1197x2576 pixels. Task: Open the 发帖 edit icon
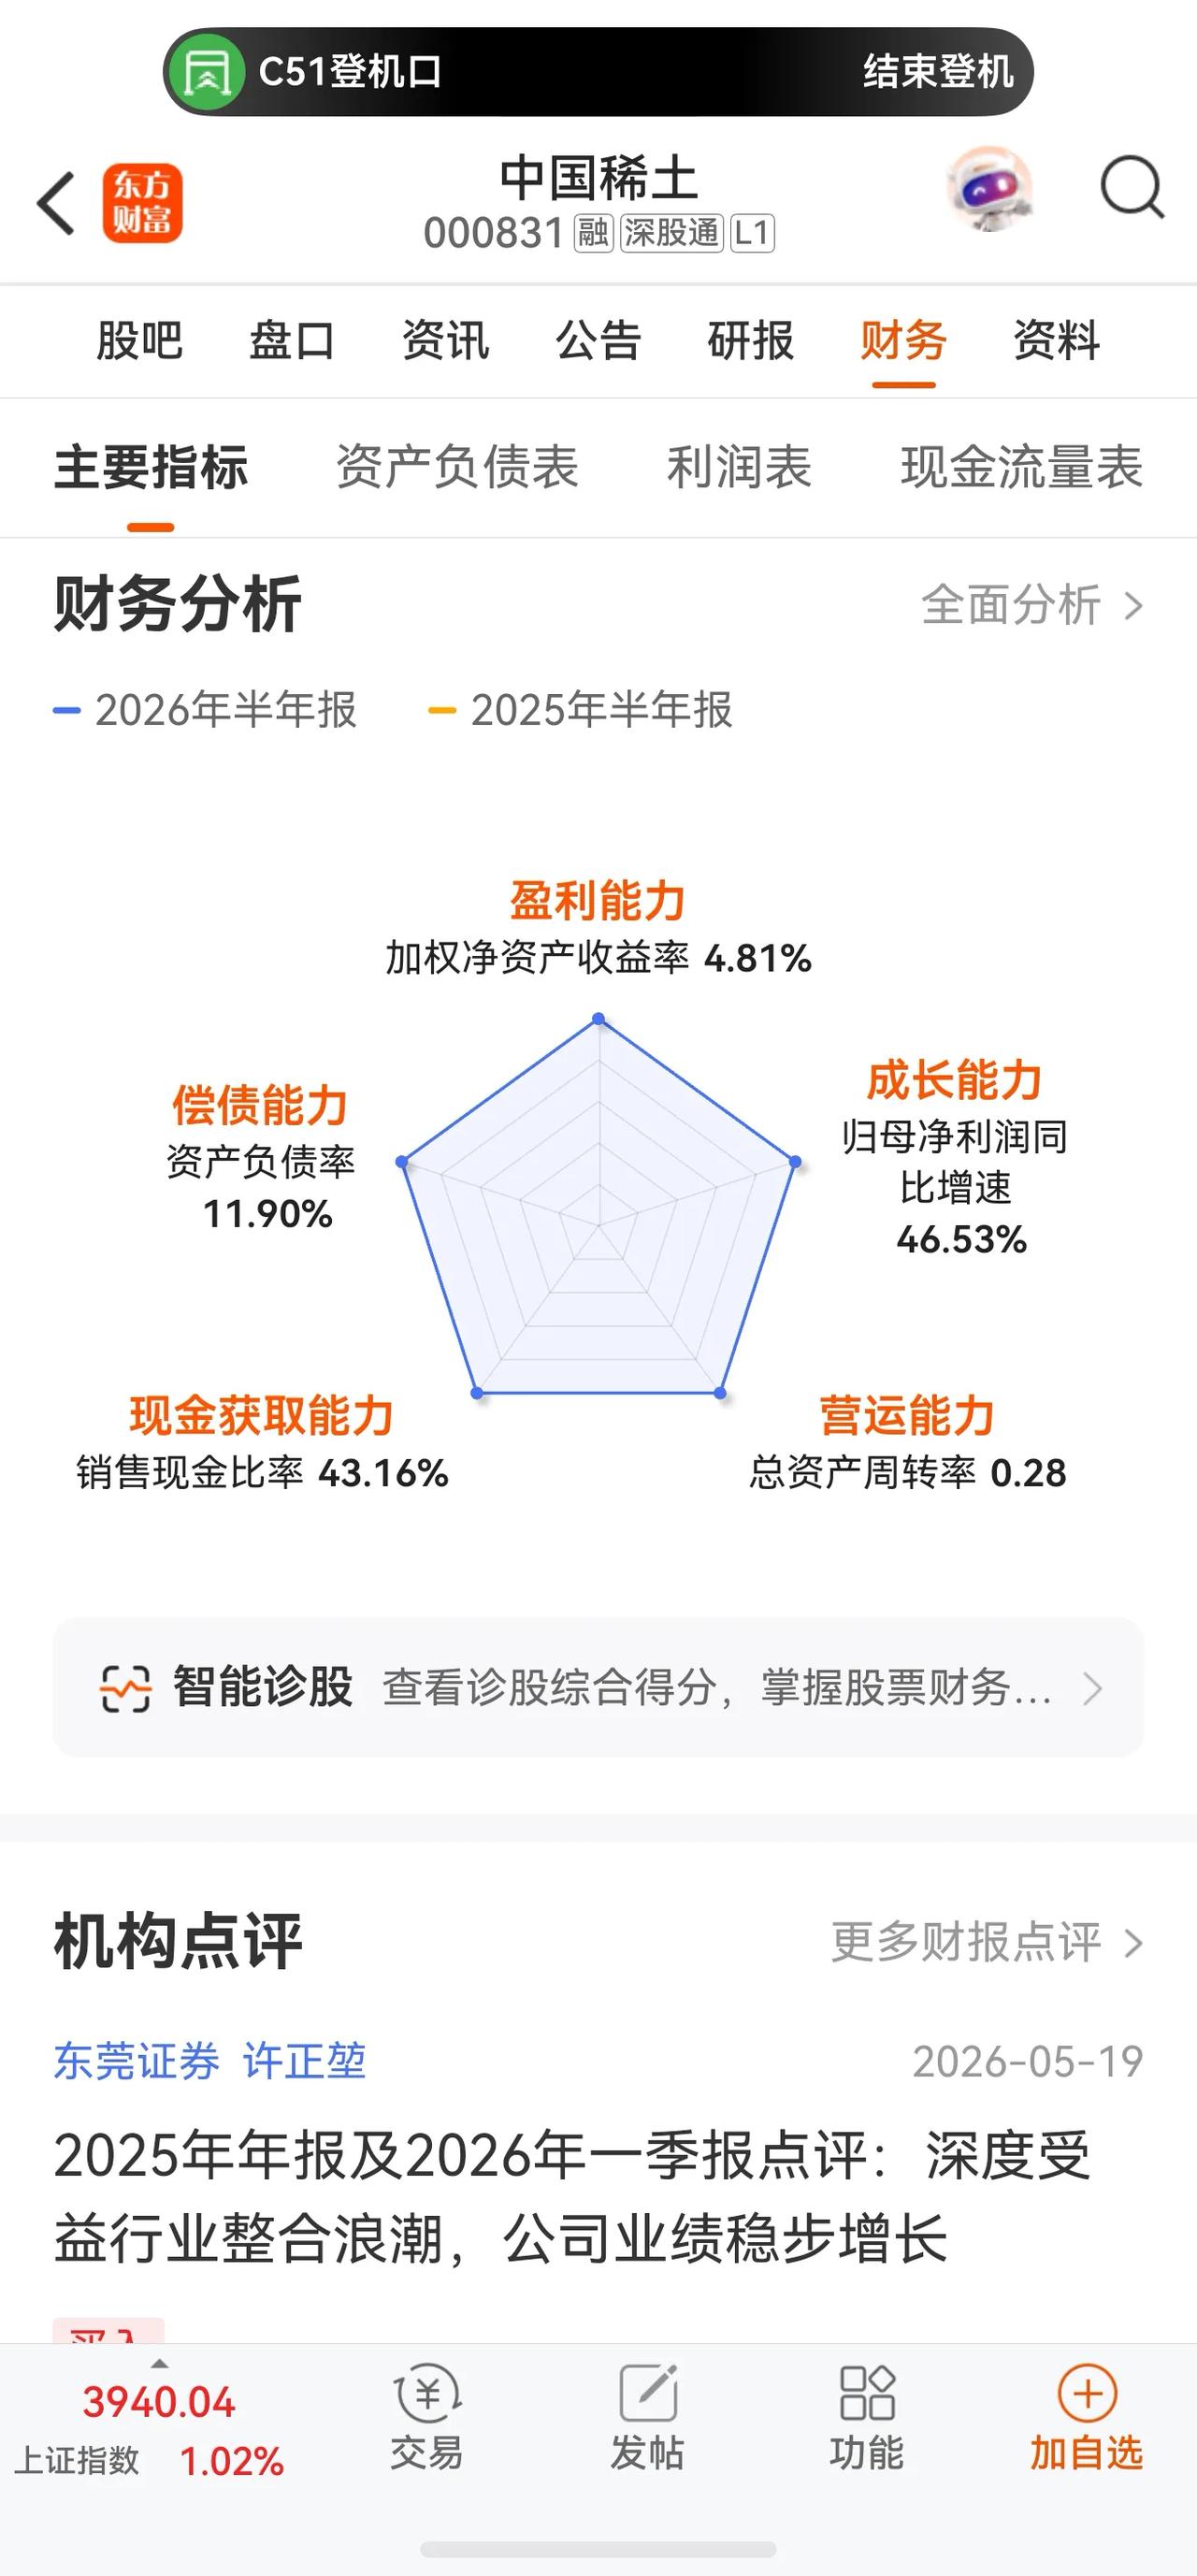[647, 2392]
